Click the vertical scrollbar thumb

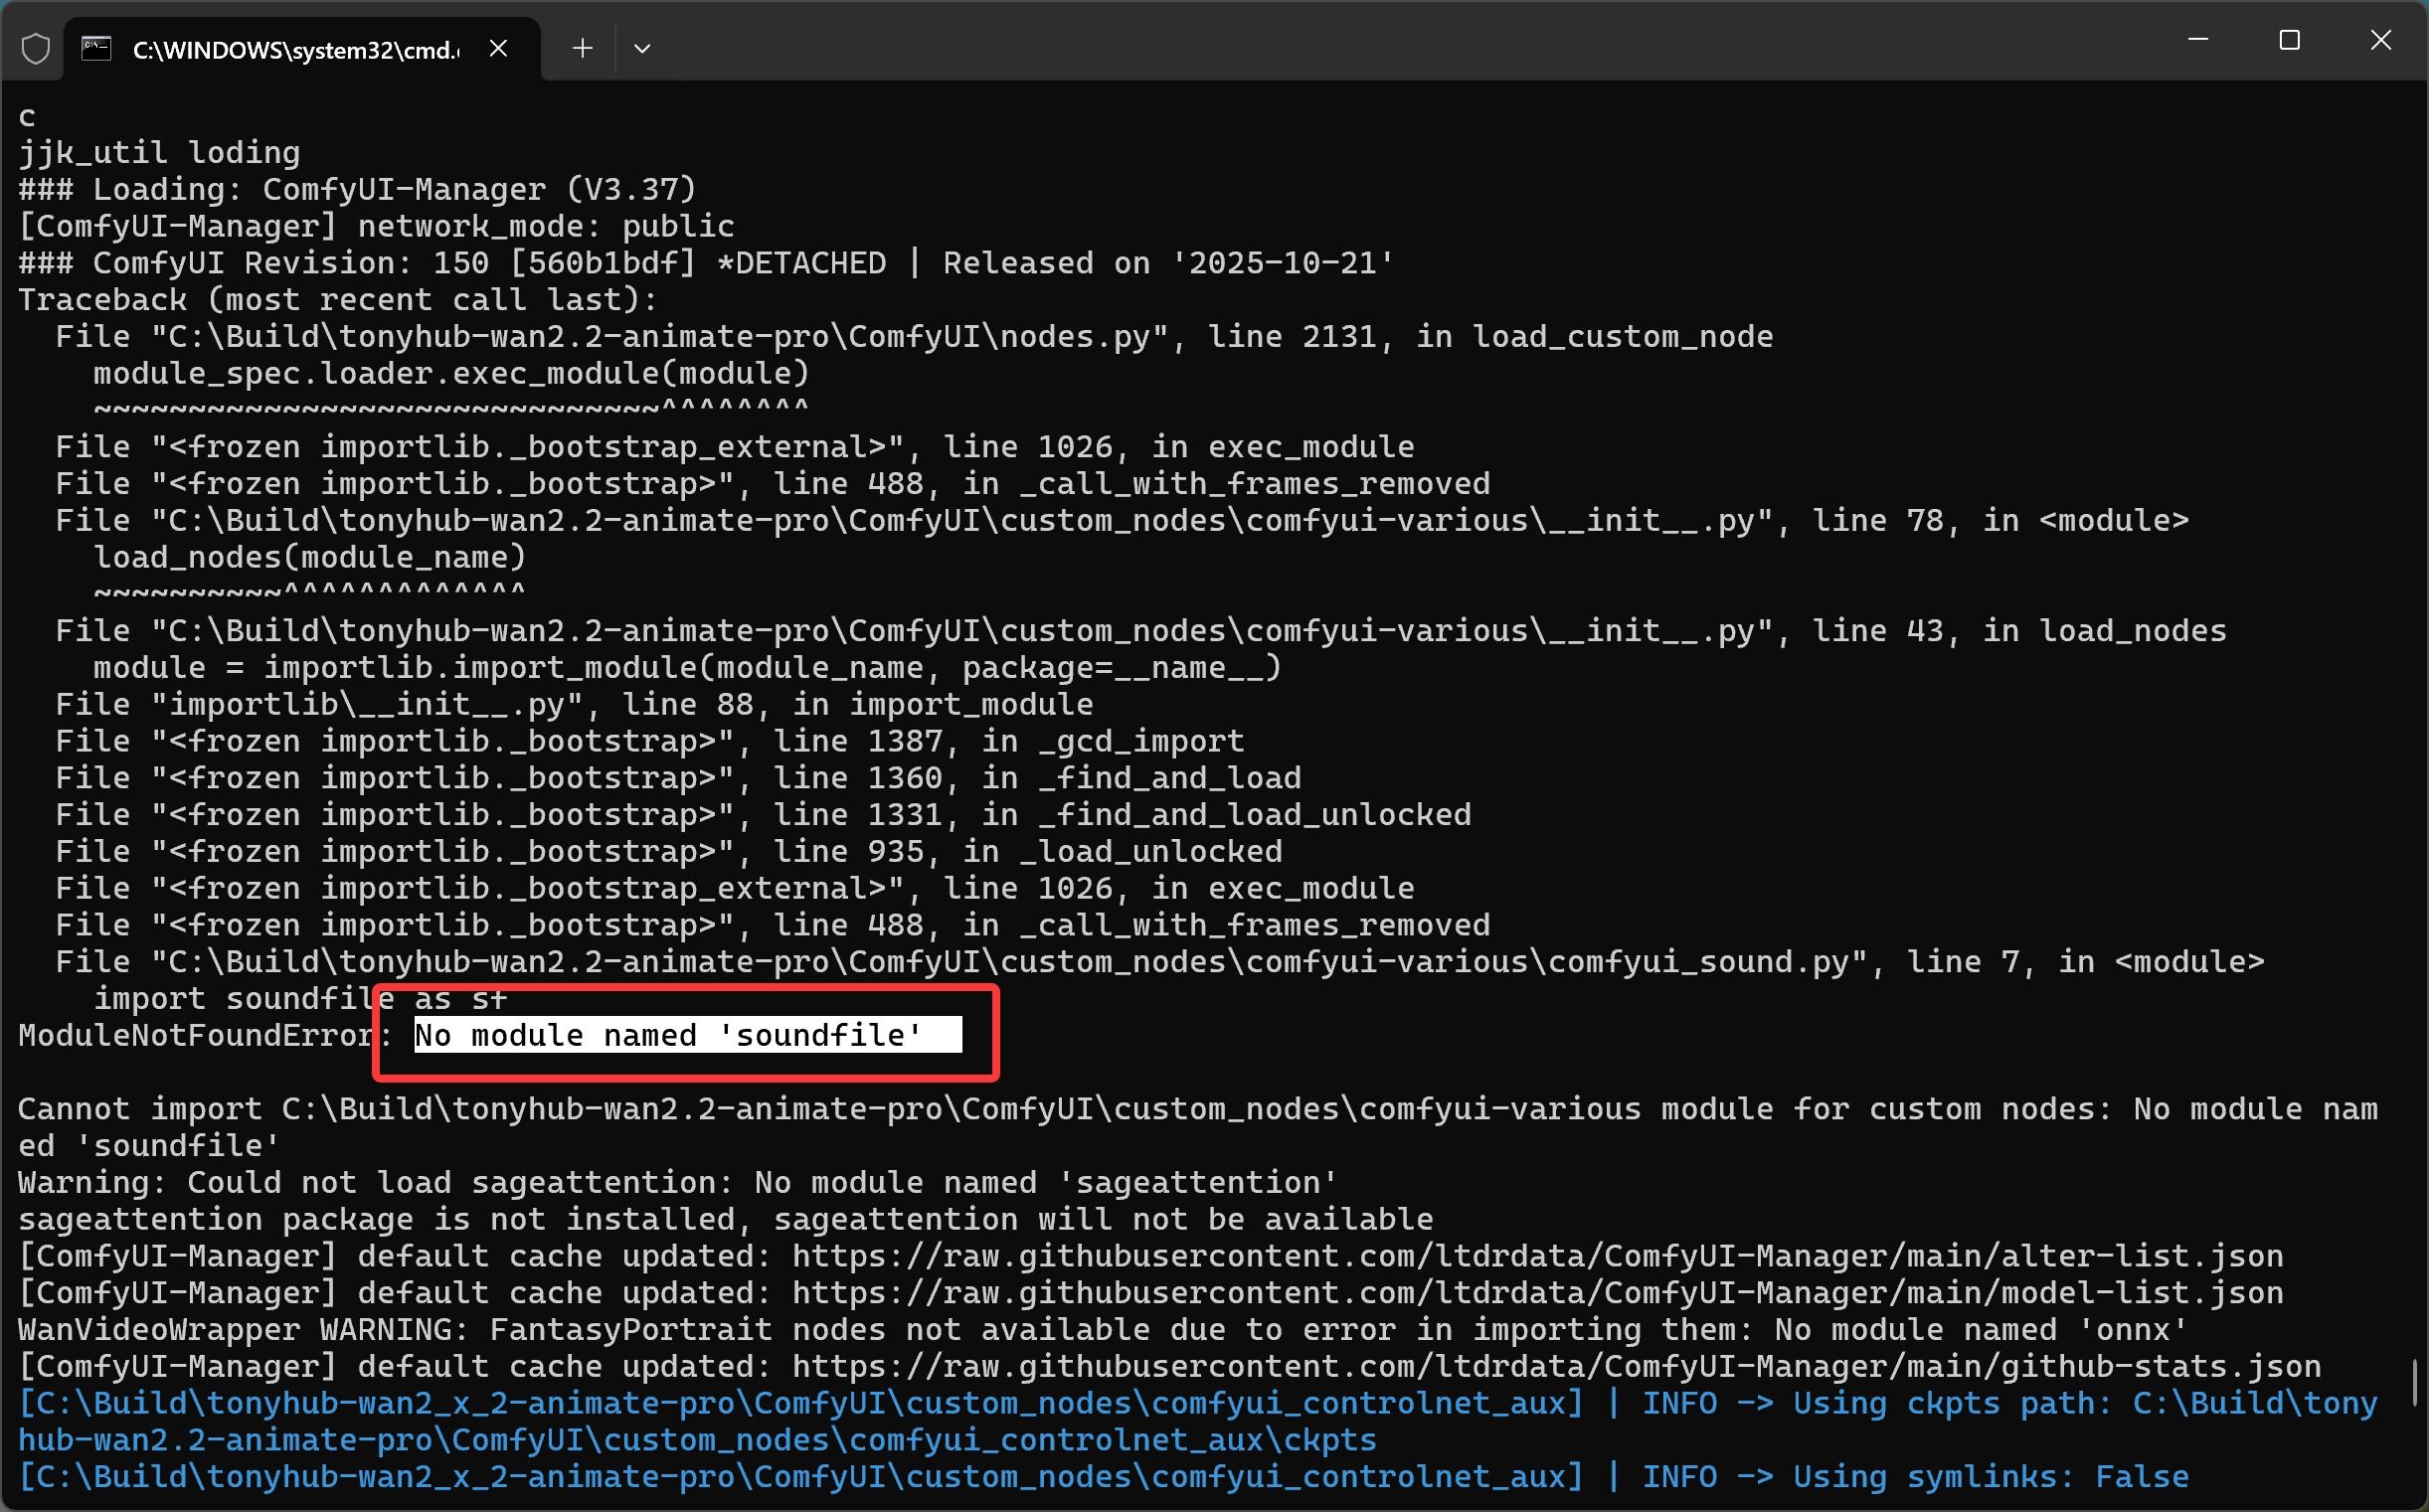pos(2415,1382)
